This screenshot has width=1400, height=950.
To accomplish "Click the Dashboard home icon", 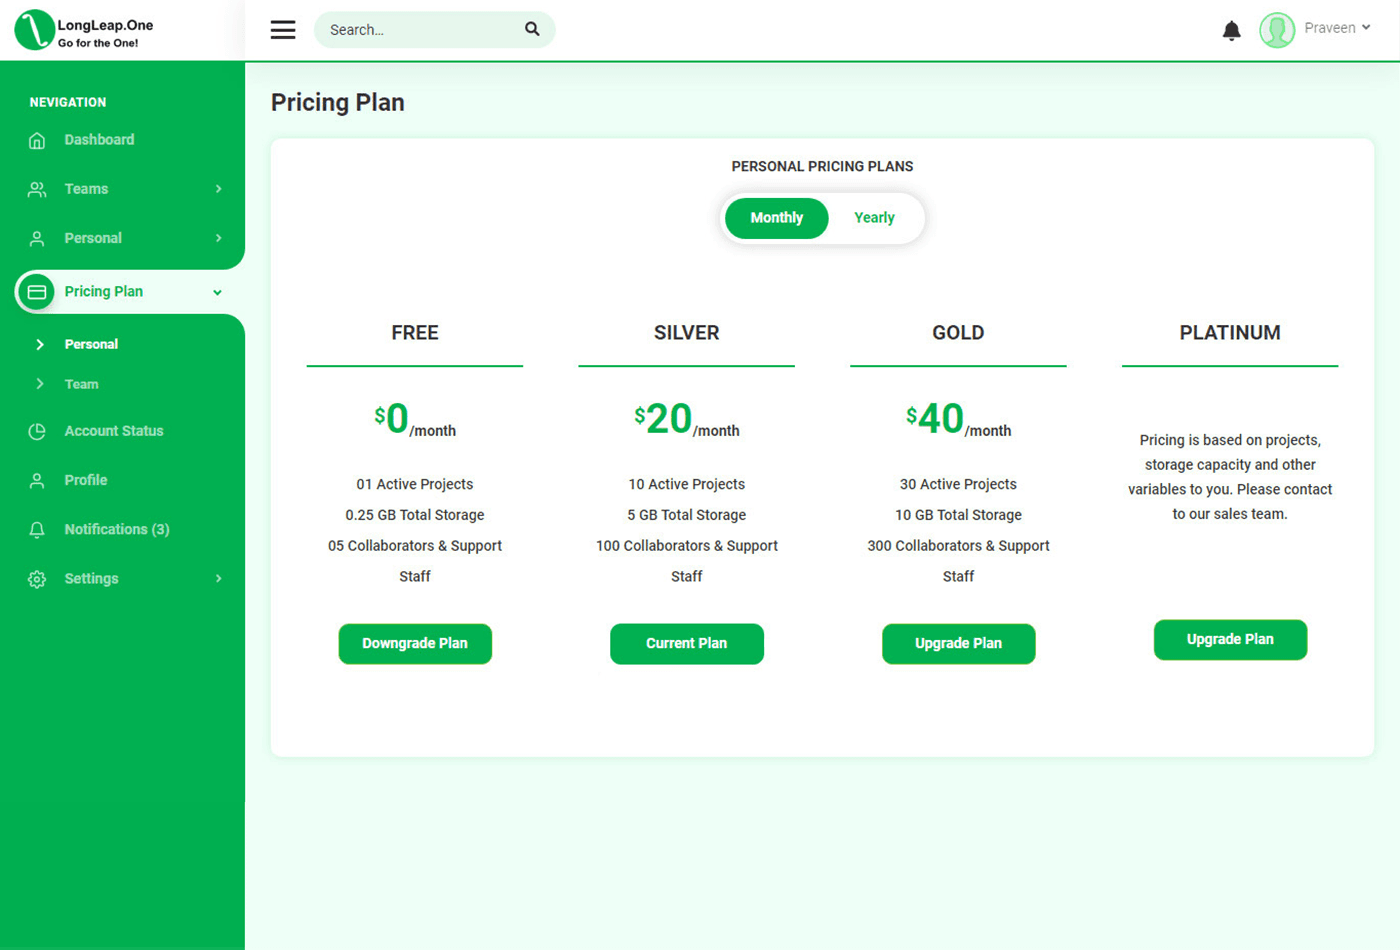I will 37,140.
